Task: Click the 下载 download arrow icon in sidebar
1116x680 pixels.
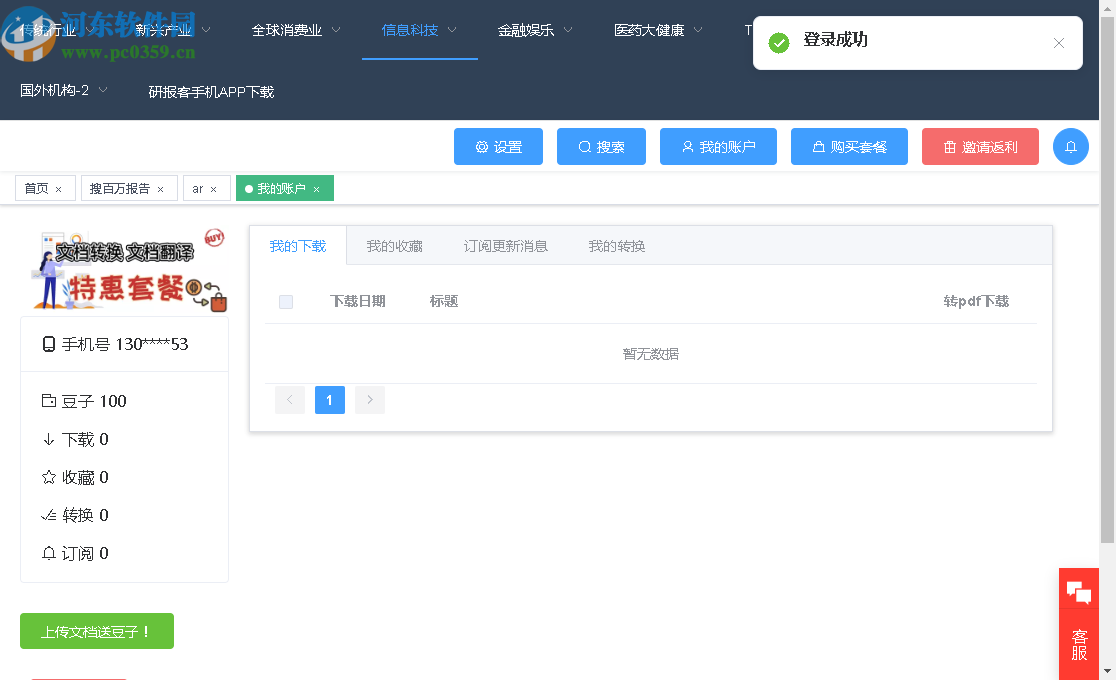Action: tap(50, 439)
